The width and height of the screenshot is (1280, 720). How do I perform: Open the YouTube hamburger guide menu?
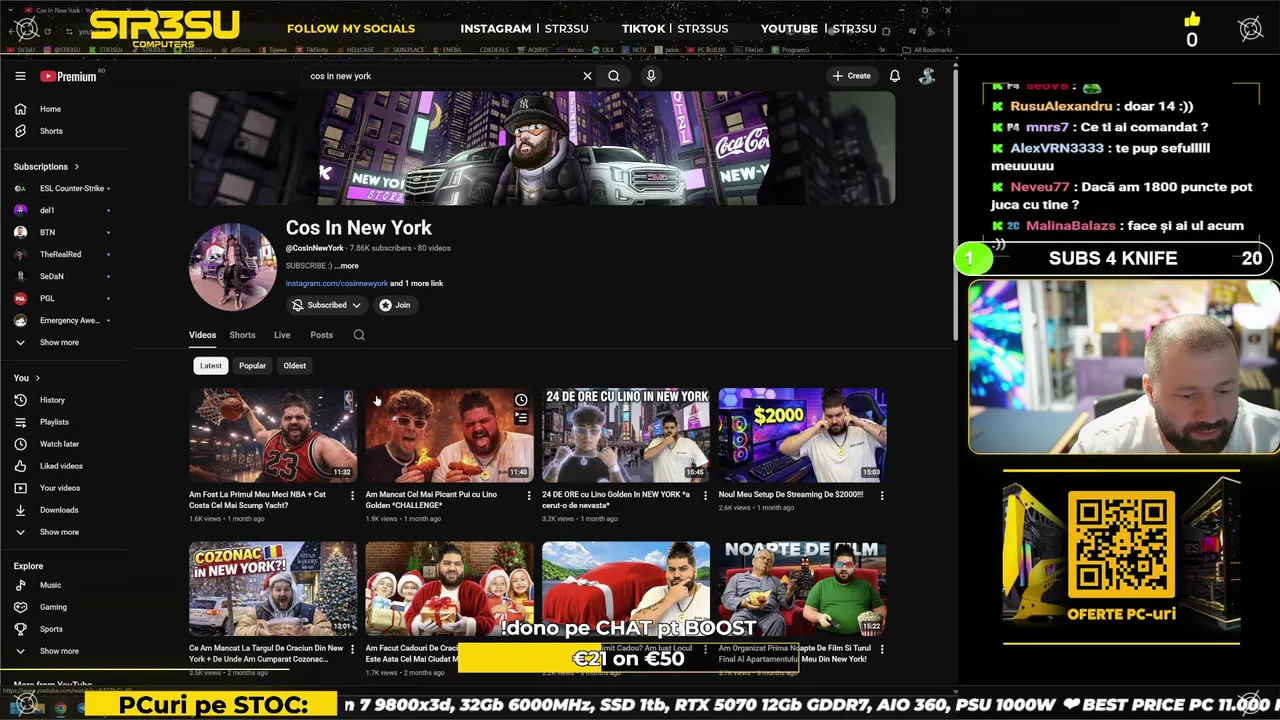pyautogui.click(x=20, y=76)
